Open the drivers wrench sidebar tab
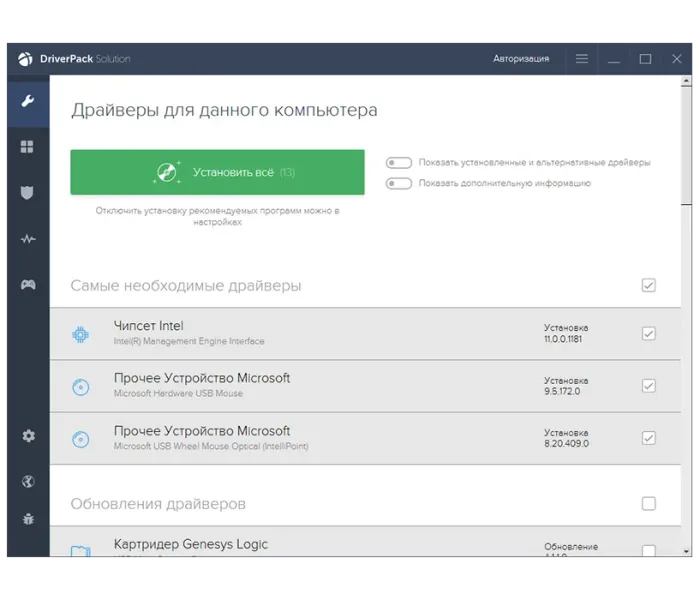This screenshot has height=600, width=700. (27, 101)
